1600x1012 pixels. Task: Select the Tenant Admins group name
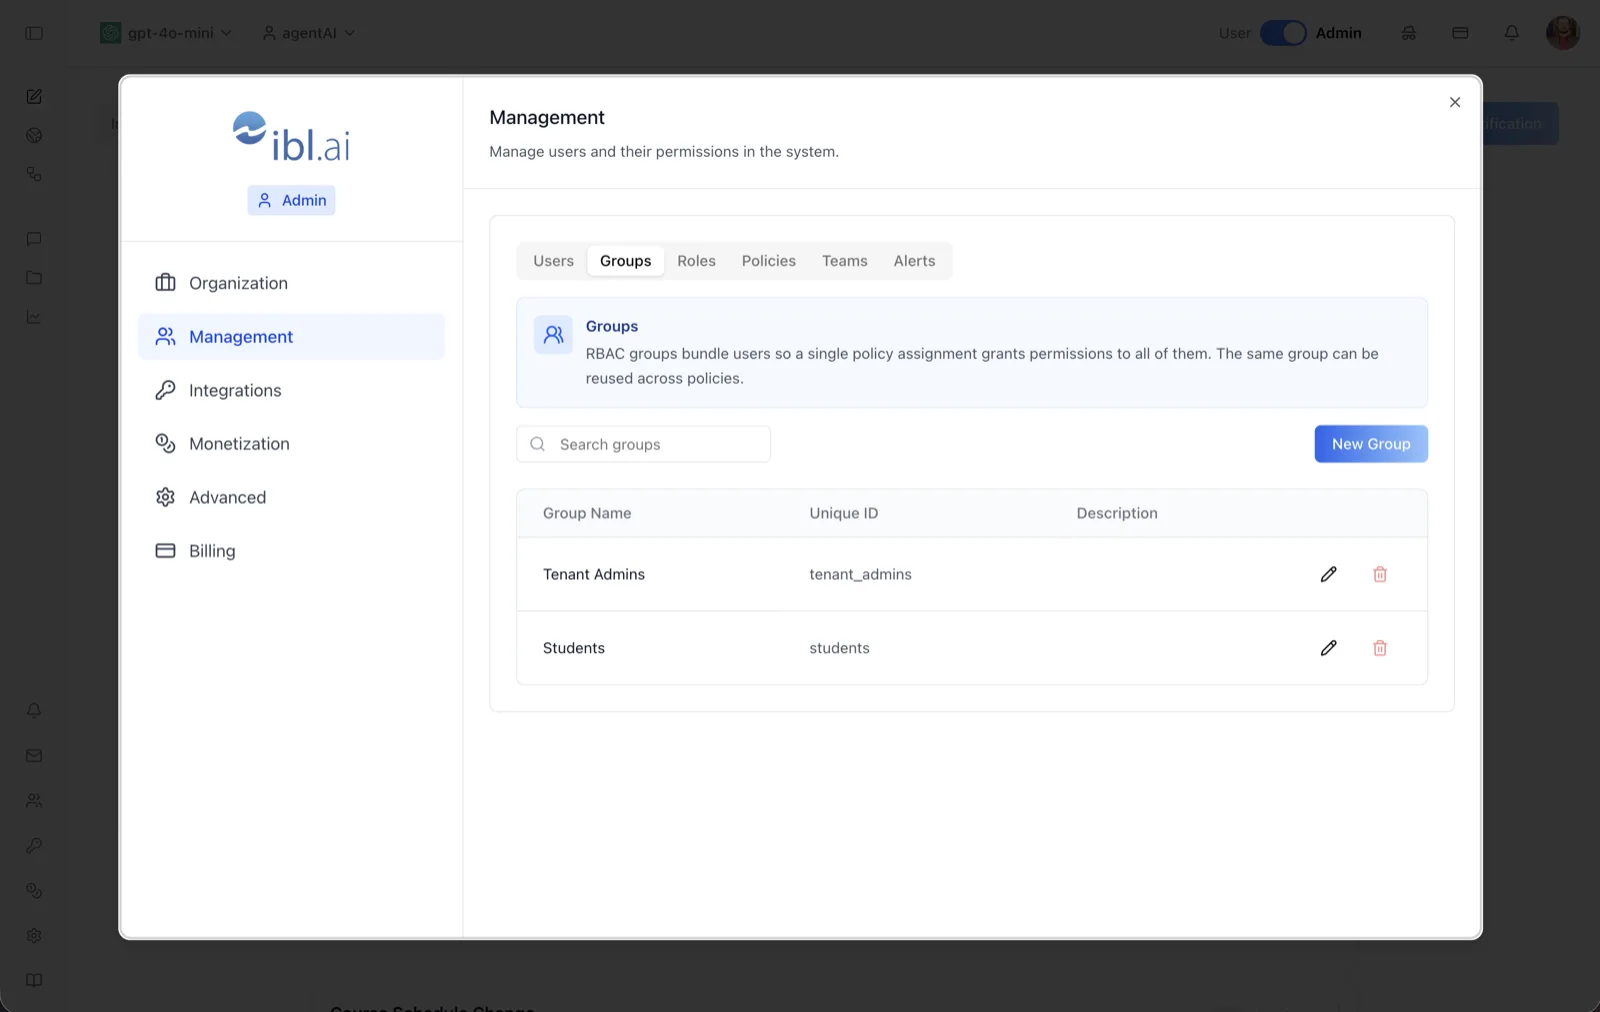[x=594, y=574]
